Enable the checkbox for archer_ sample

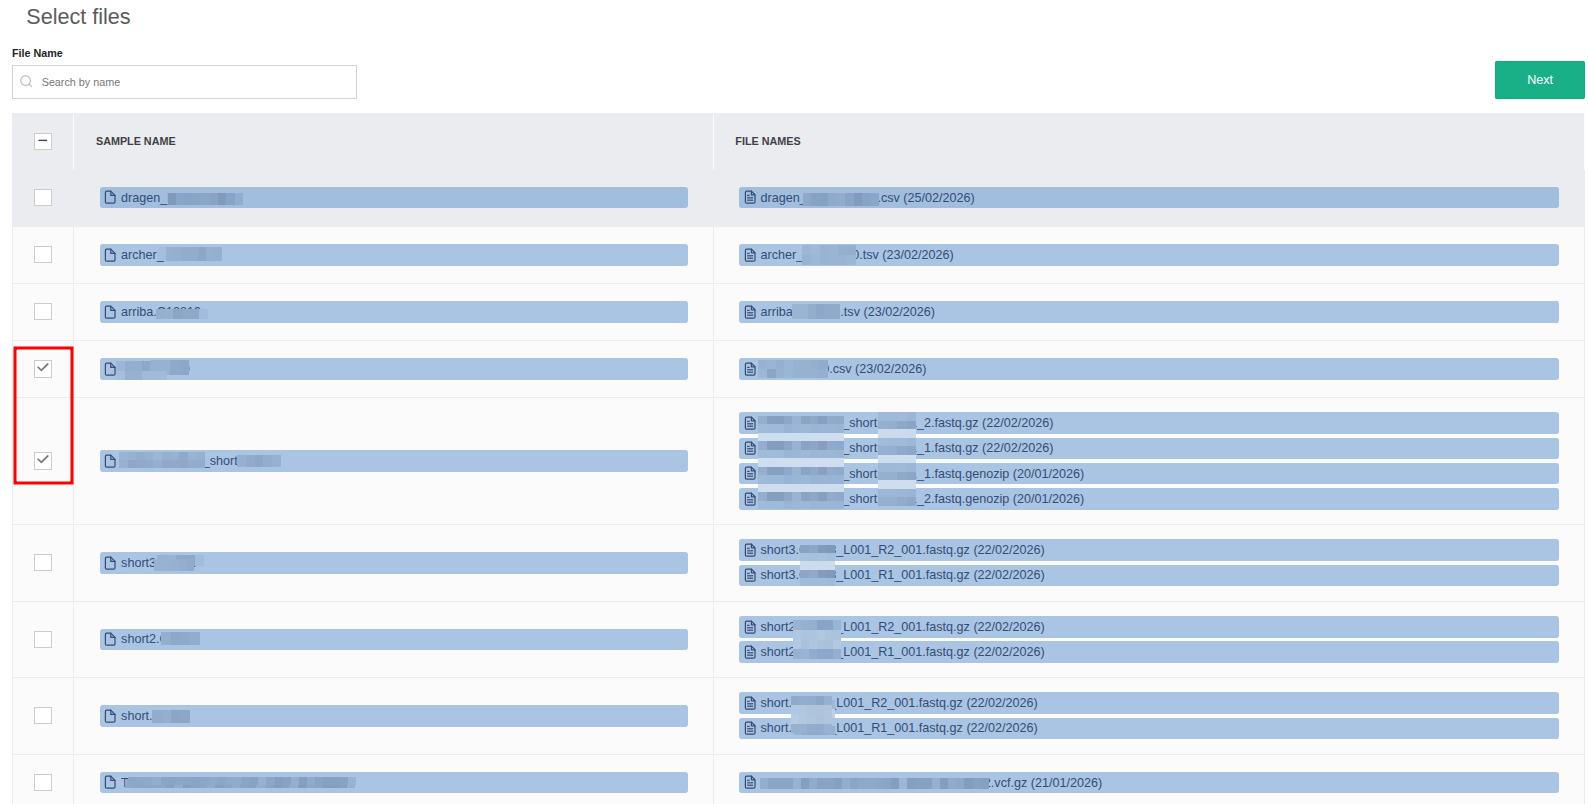43,255
